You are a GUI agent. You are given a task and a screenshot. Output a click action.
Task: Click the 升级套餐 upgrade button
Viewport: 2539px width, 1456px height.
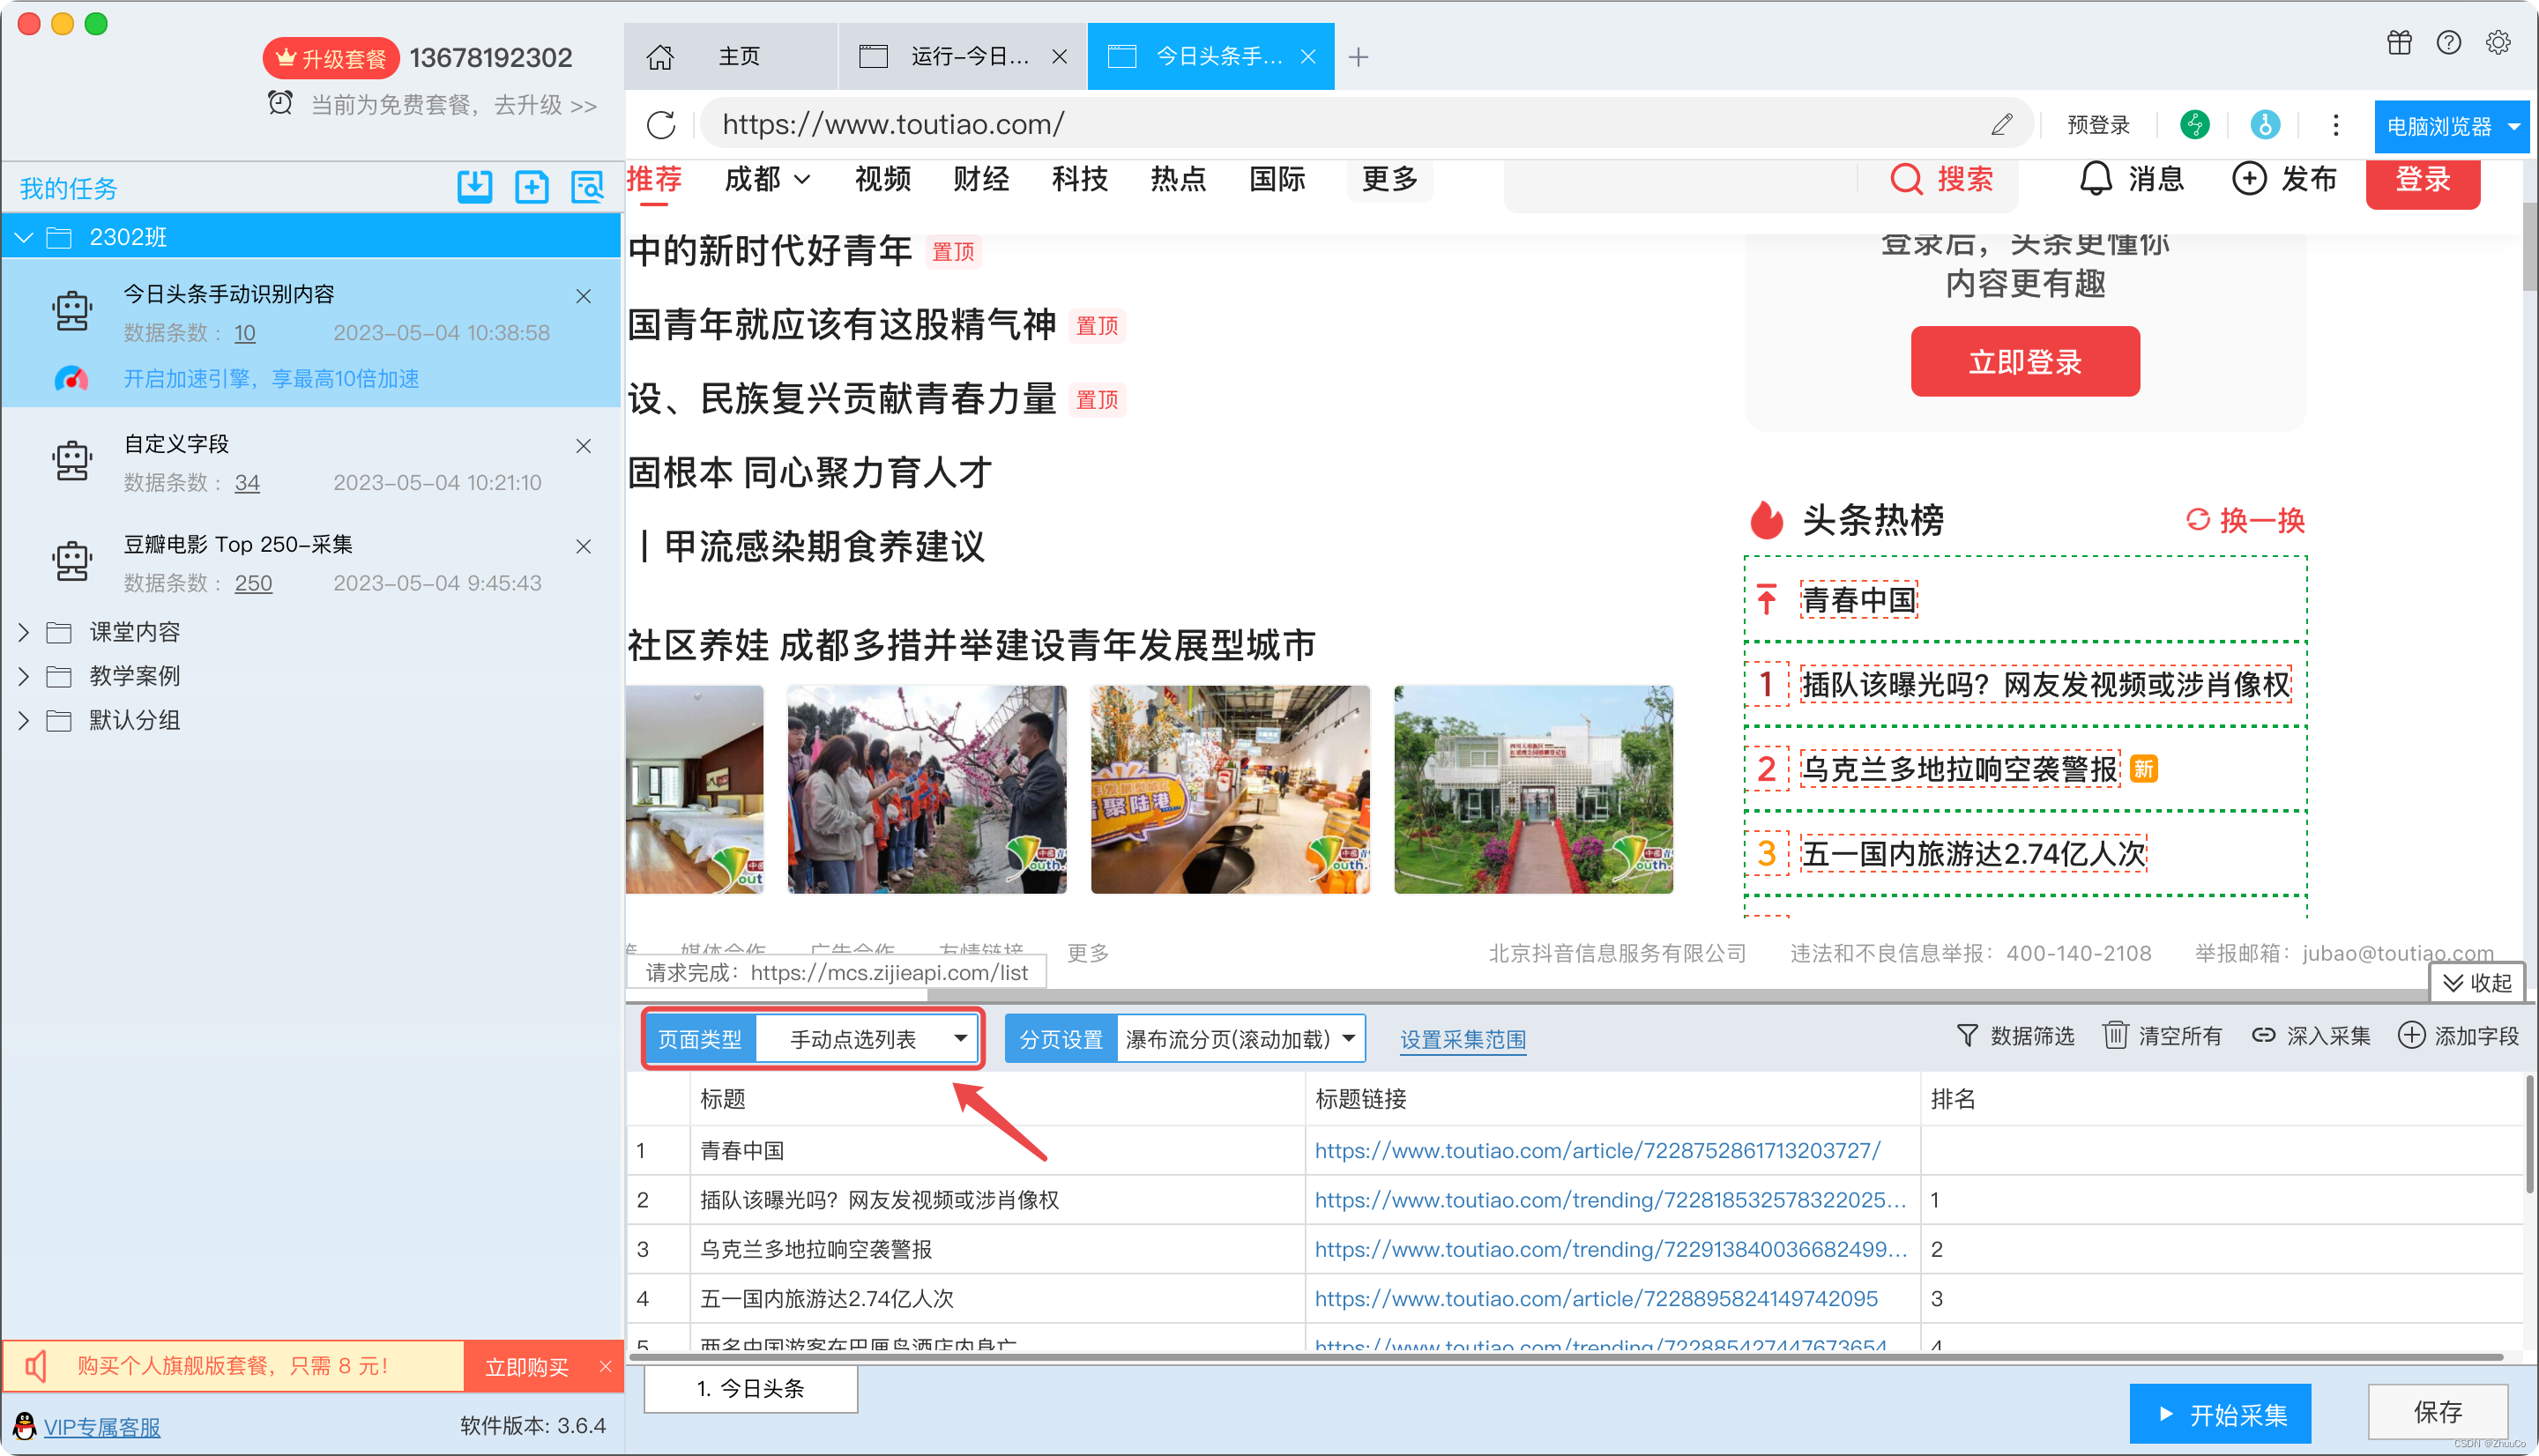pos(331,58)
